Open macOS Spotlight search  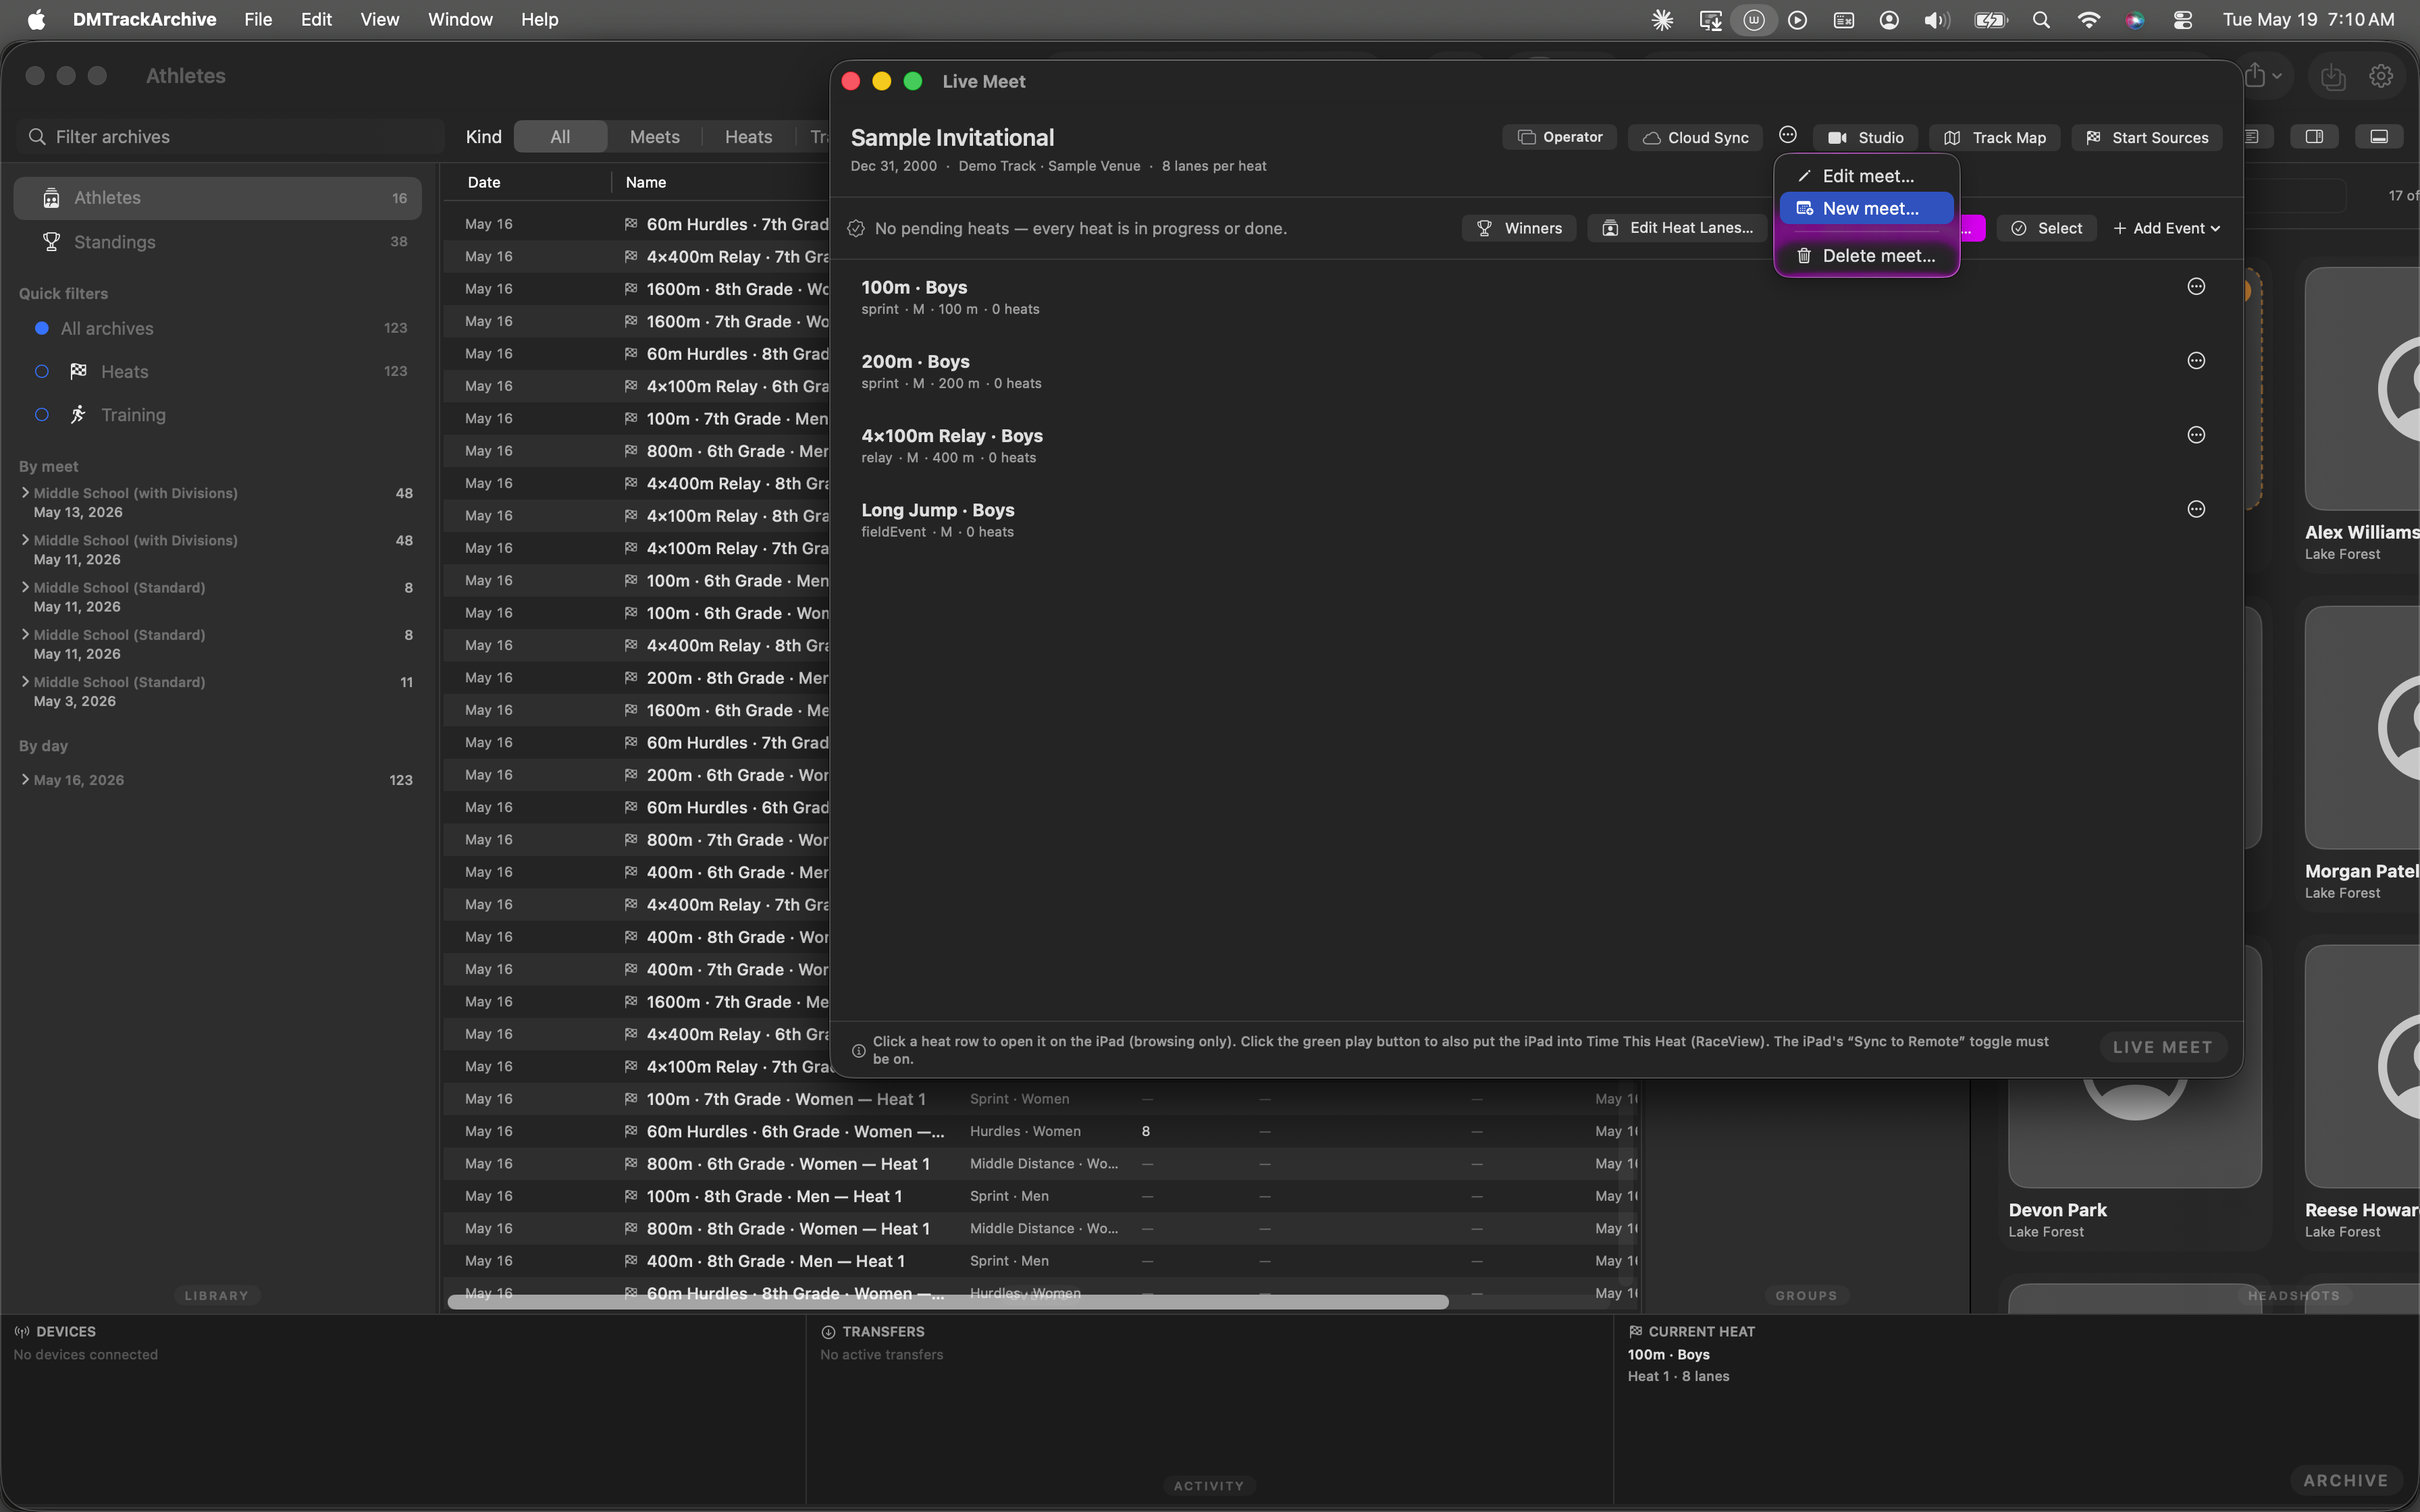click(2041, 20)
